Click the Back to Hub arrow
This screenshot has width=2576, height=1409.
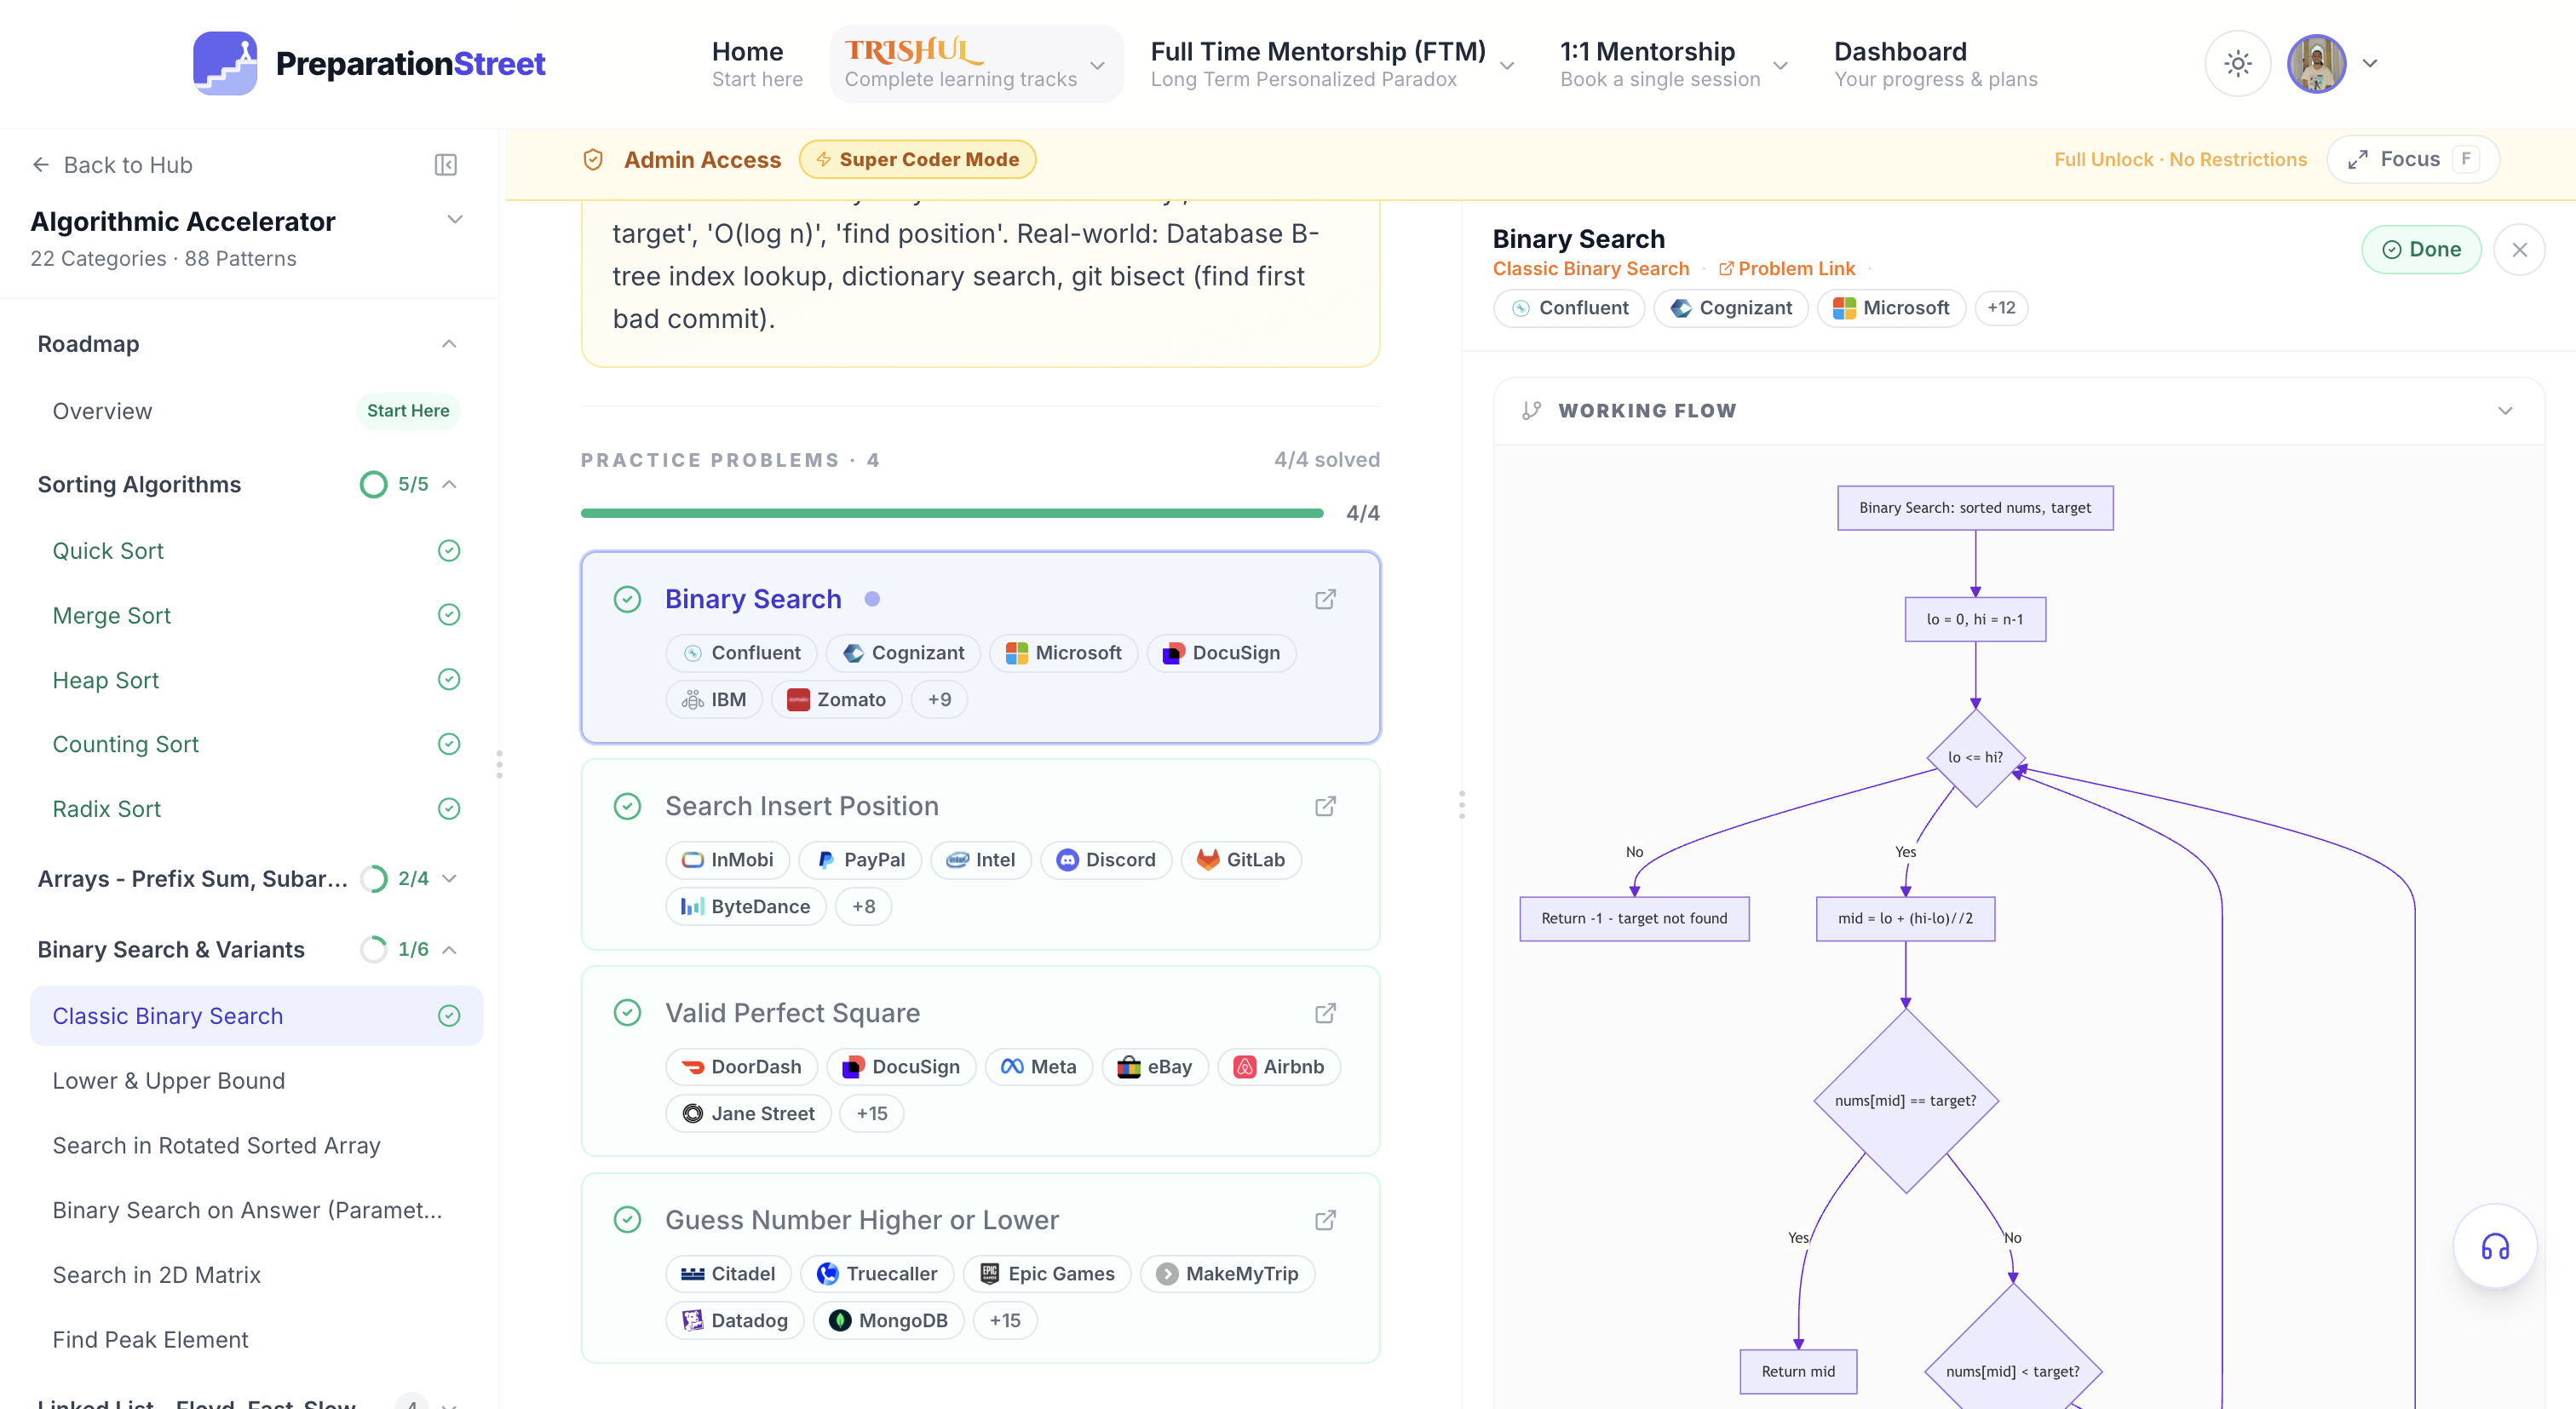(x=41, y=165)
